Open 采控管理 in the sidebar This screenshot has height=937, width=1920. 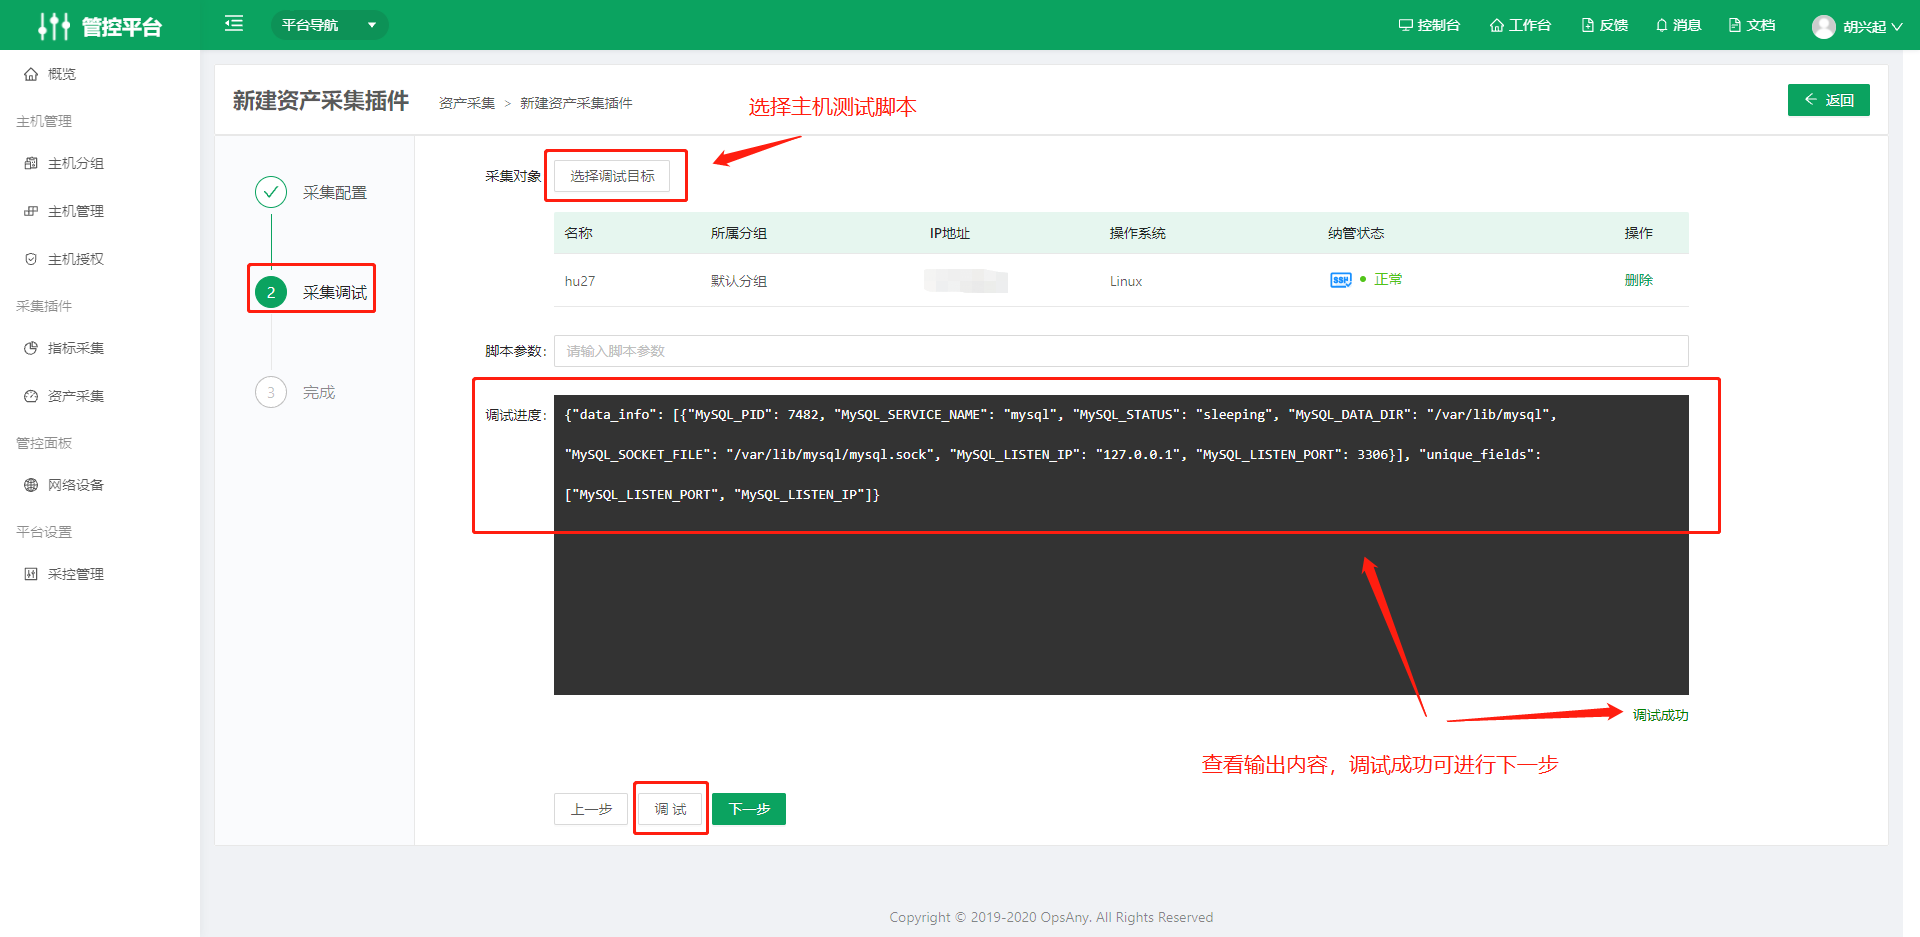[76, 574]
